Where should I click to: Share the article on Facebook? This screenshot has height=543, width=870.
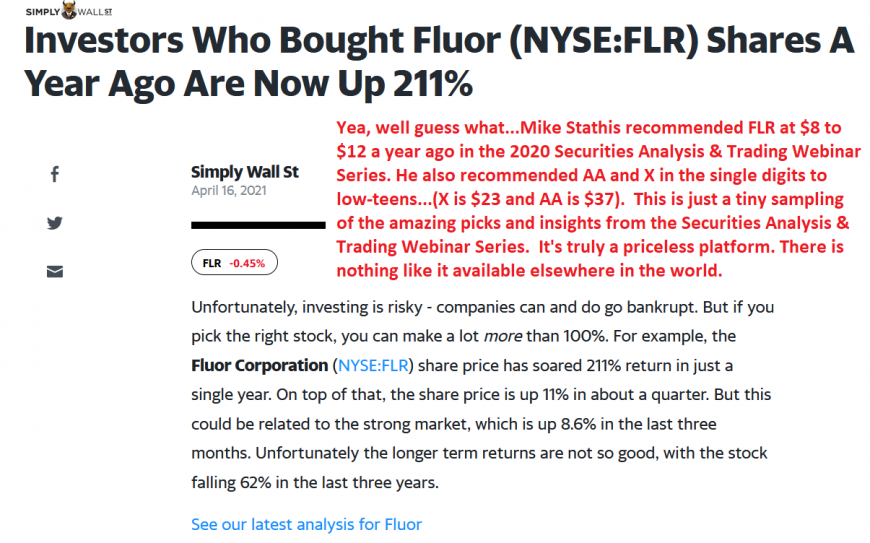coord(55,175)
